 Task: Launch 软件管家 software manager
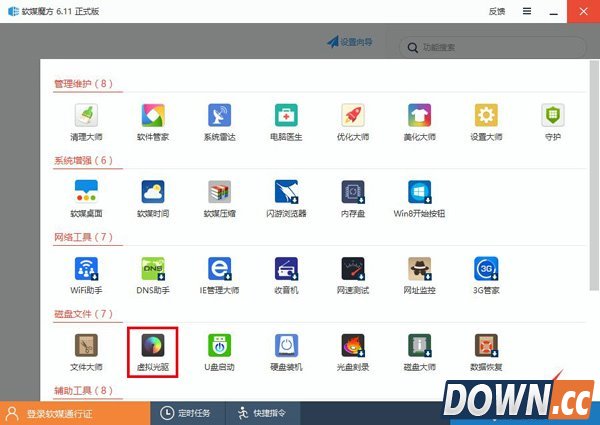153,122
